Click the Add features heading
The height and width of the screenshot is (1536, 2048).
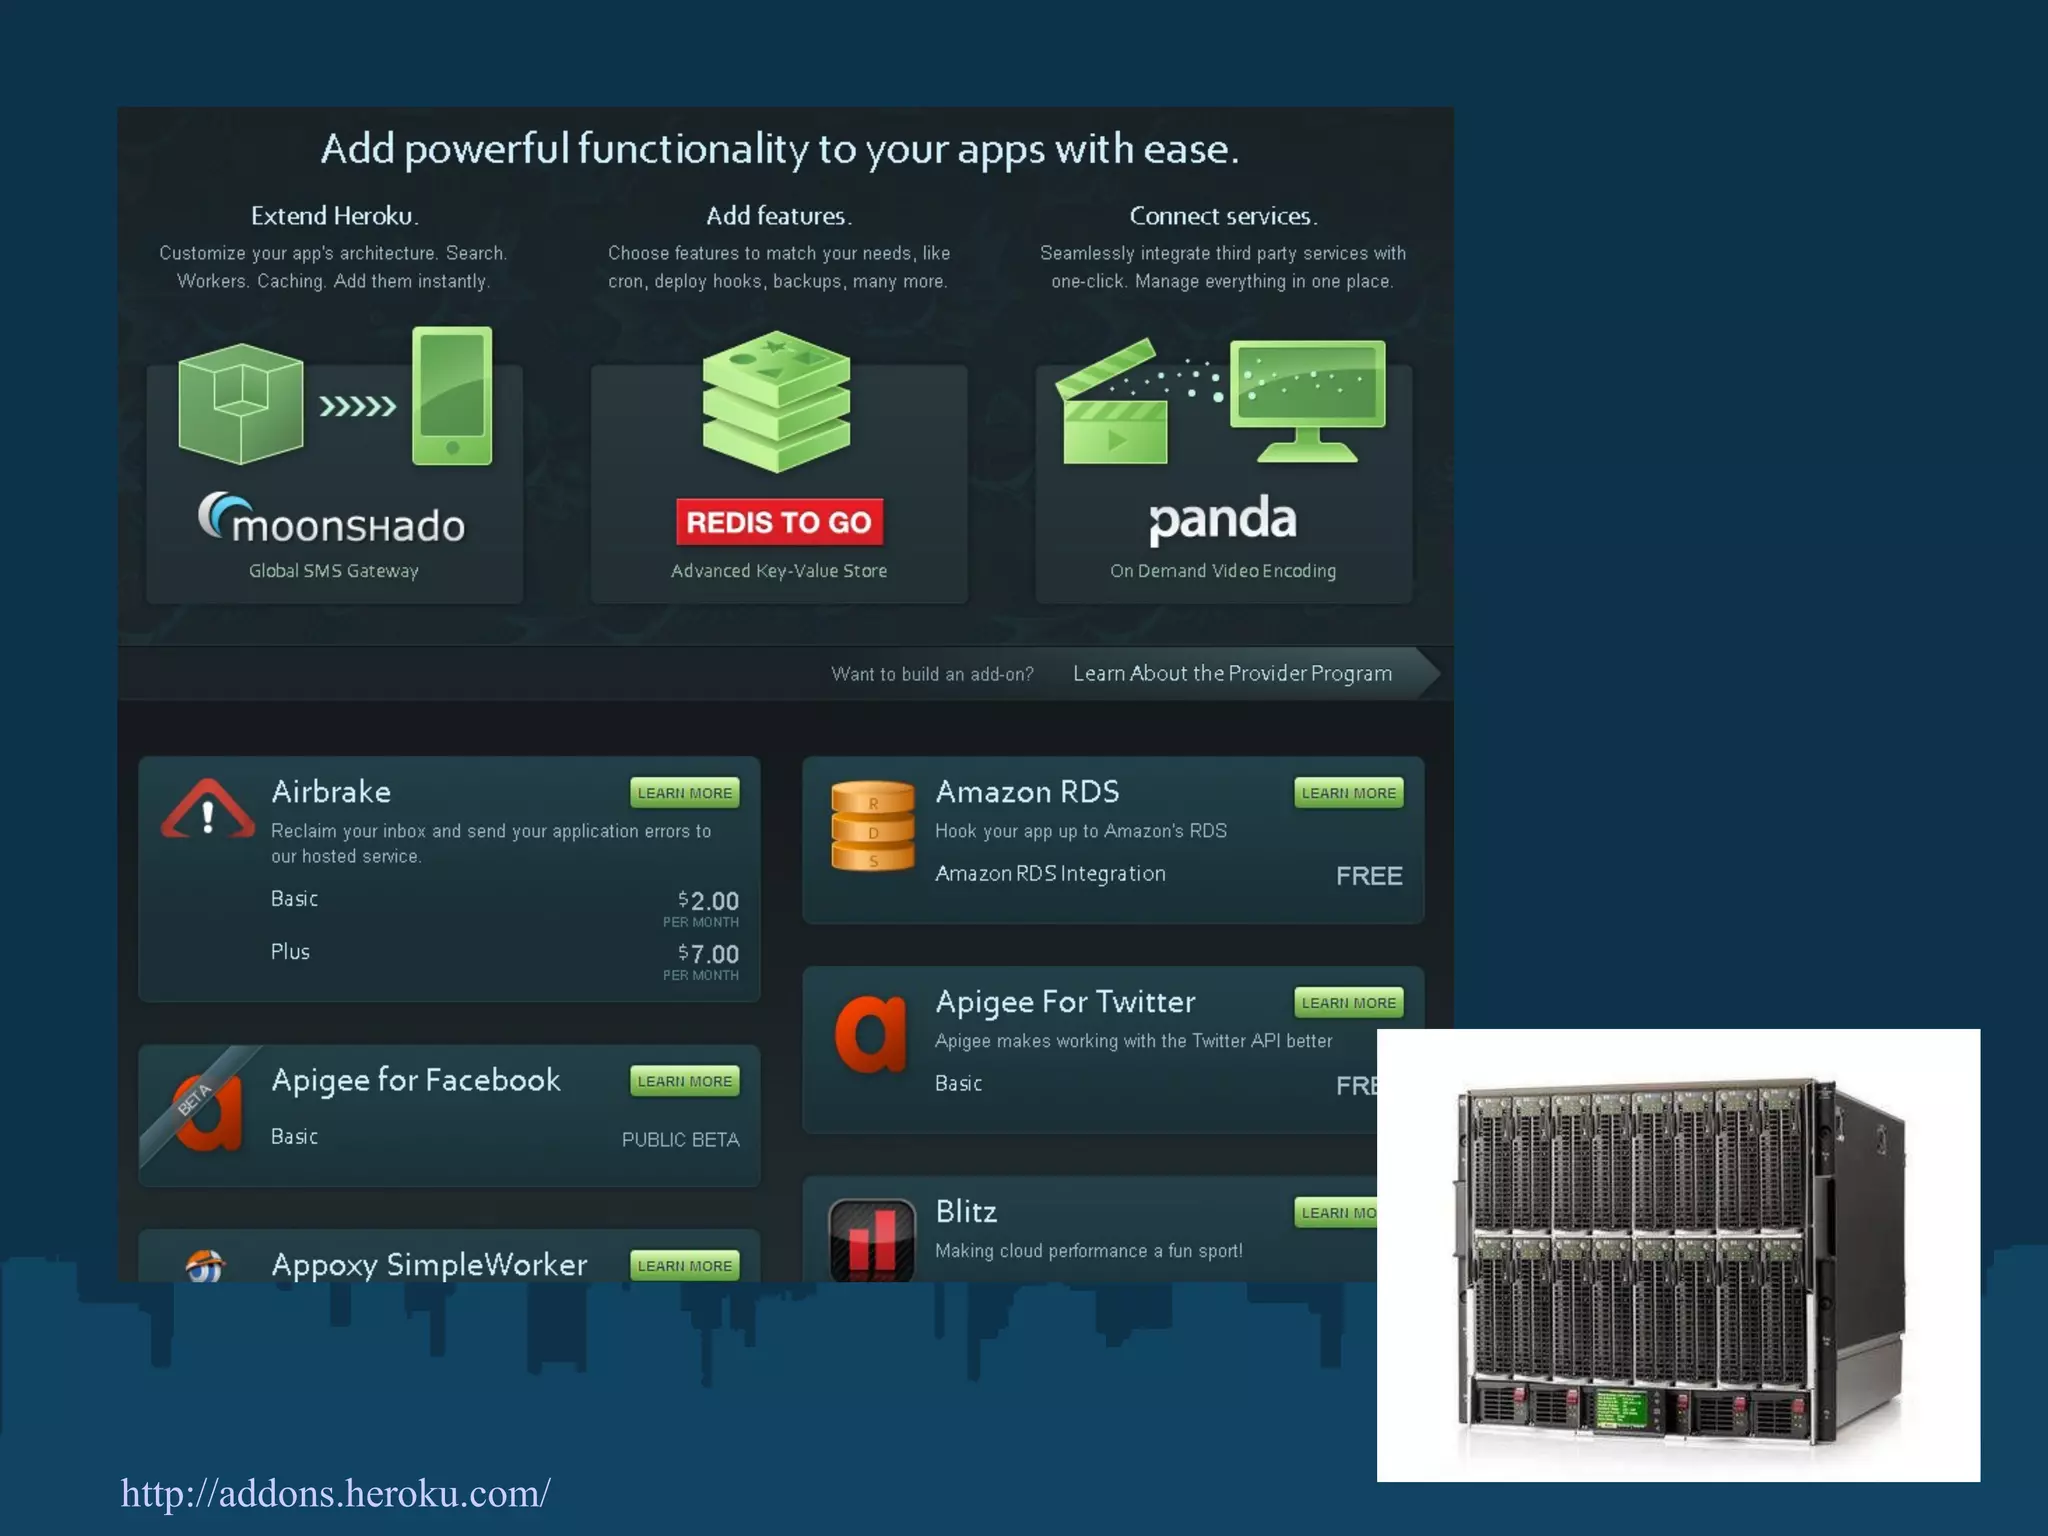coord(779,216)
